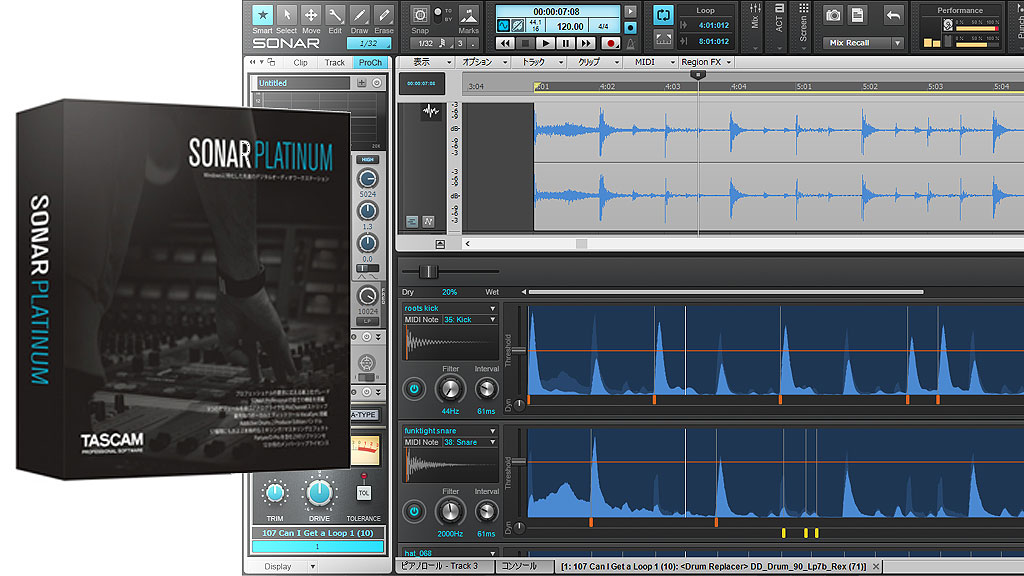Toggle the metronome icon
This screenshot has width=1024, height=576.
click(630, 43)
